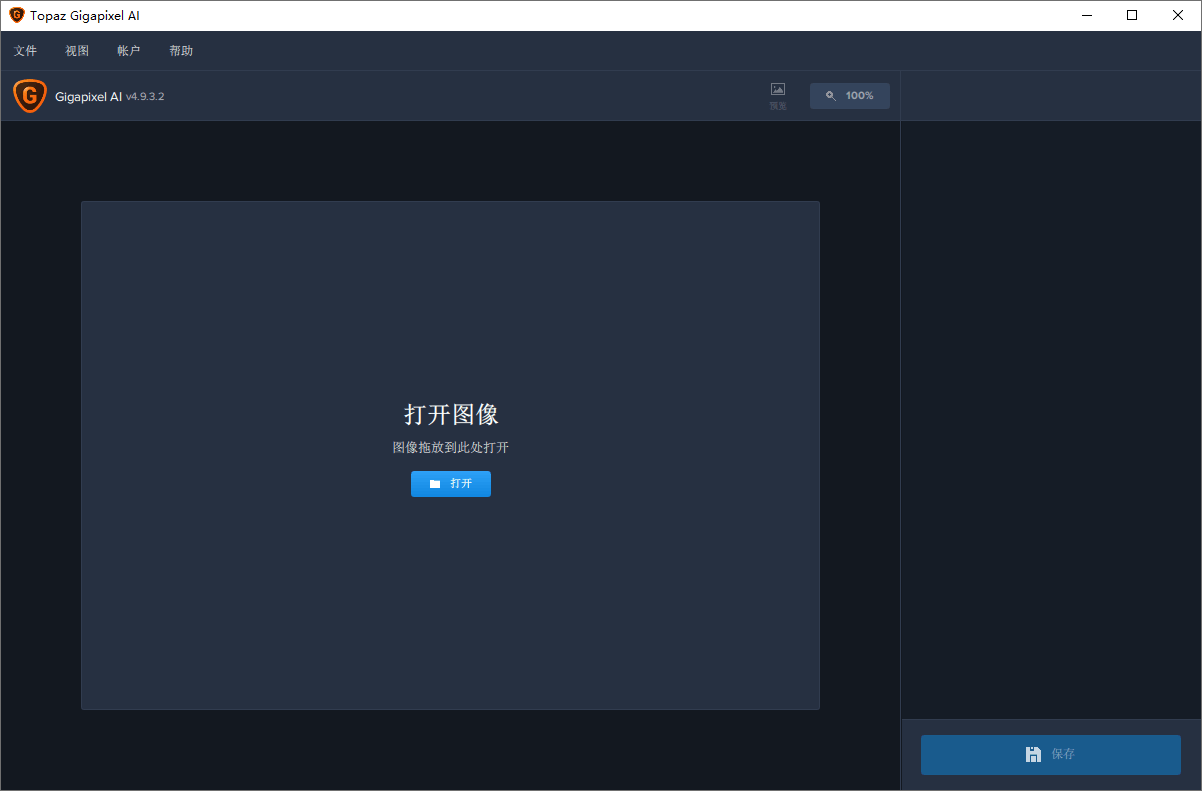Image resolution: width=1202 pixels, height=791 pixels.
Task: Open the 视图 menu
Action: coord(77,49)
